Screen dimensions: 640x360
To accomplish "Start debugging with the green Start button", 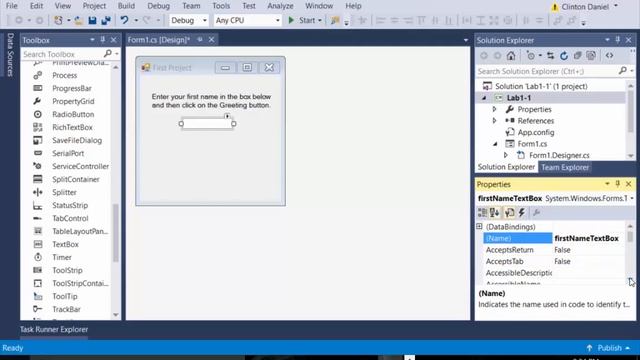I will [x=302, y=20].
